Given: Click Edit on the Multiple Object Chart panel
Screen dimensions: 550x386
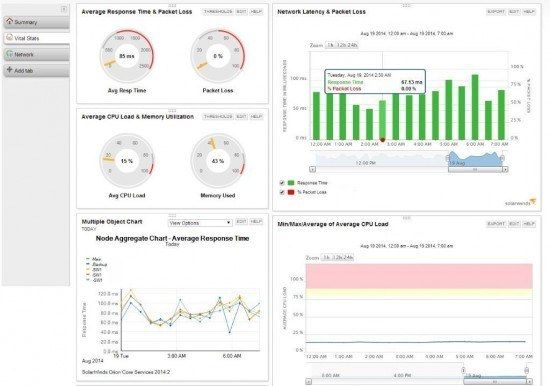Looking at the screenshot, I should (241, 221).
